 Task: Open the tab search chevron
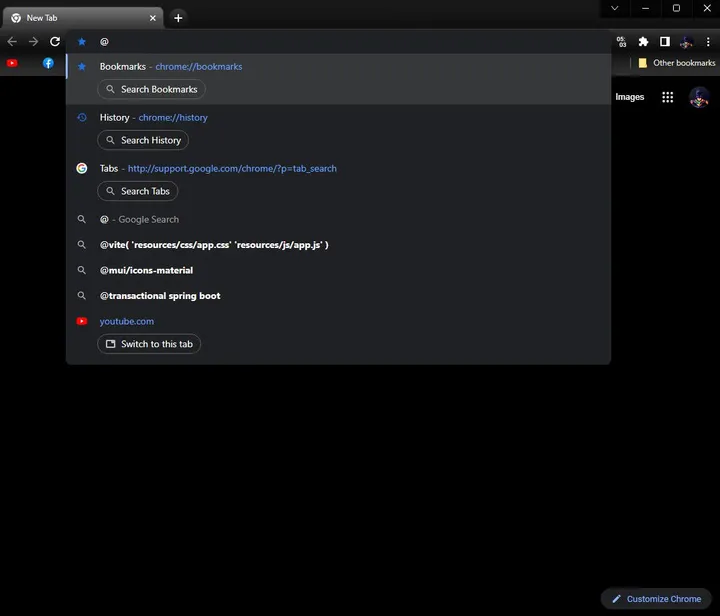615,8
